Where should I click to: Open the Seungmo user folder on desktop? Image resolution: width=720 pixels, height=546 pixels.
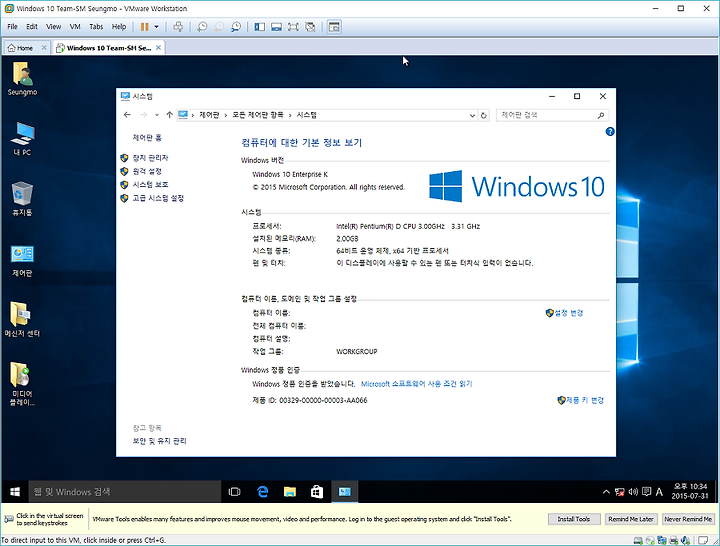(22, 79)
